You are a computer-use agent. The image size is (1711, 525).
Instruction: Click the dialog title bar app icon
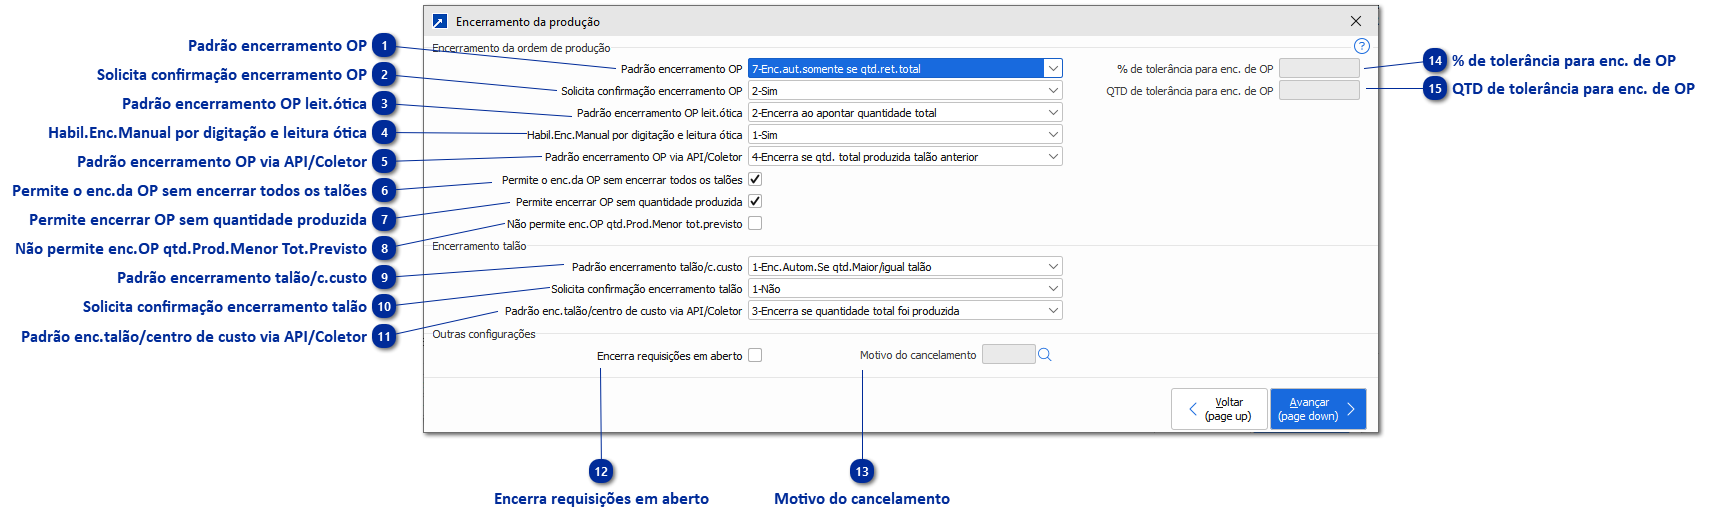click(x=440, y=21)
